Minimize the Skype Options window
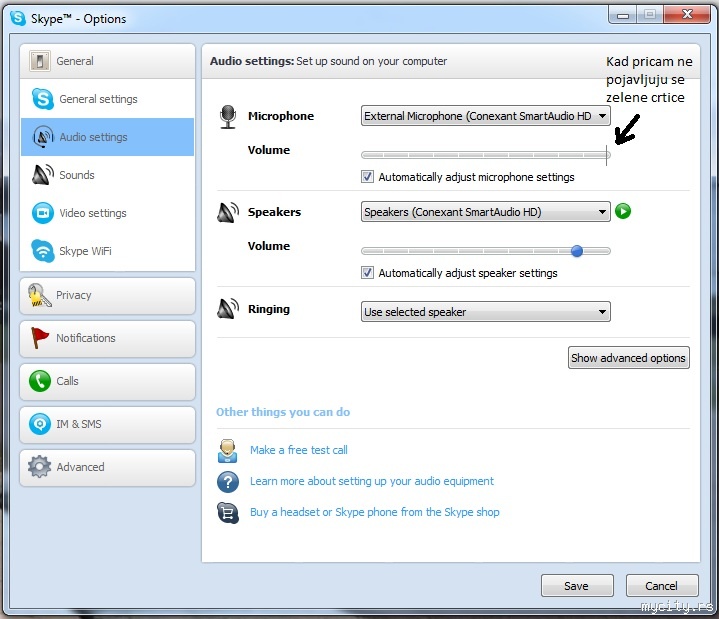Screen dimensions: 719x619 coord(623,15)
